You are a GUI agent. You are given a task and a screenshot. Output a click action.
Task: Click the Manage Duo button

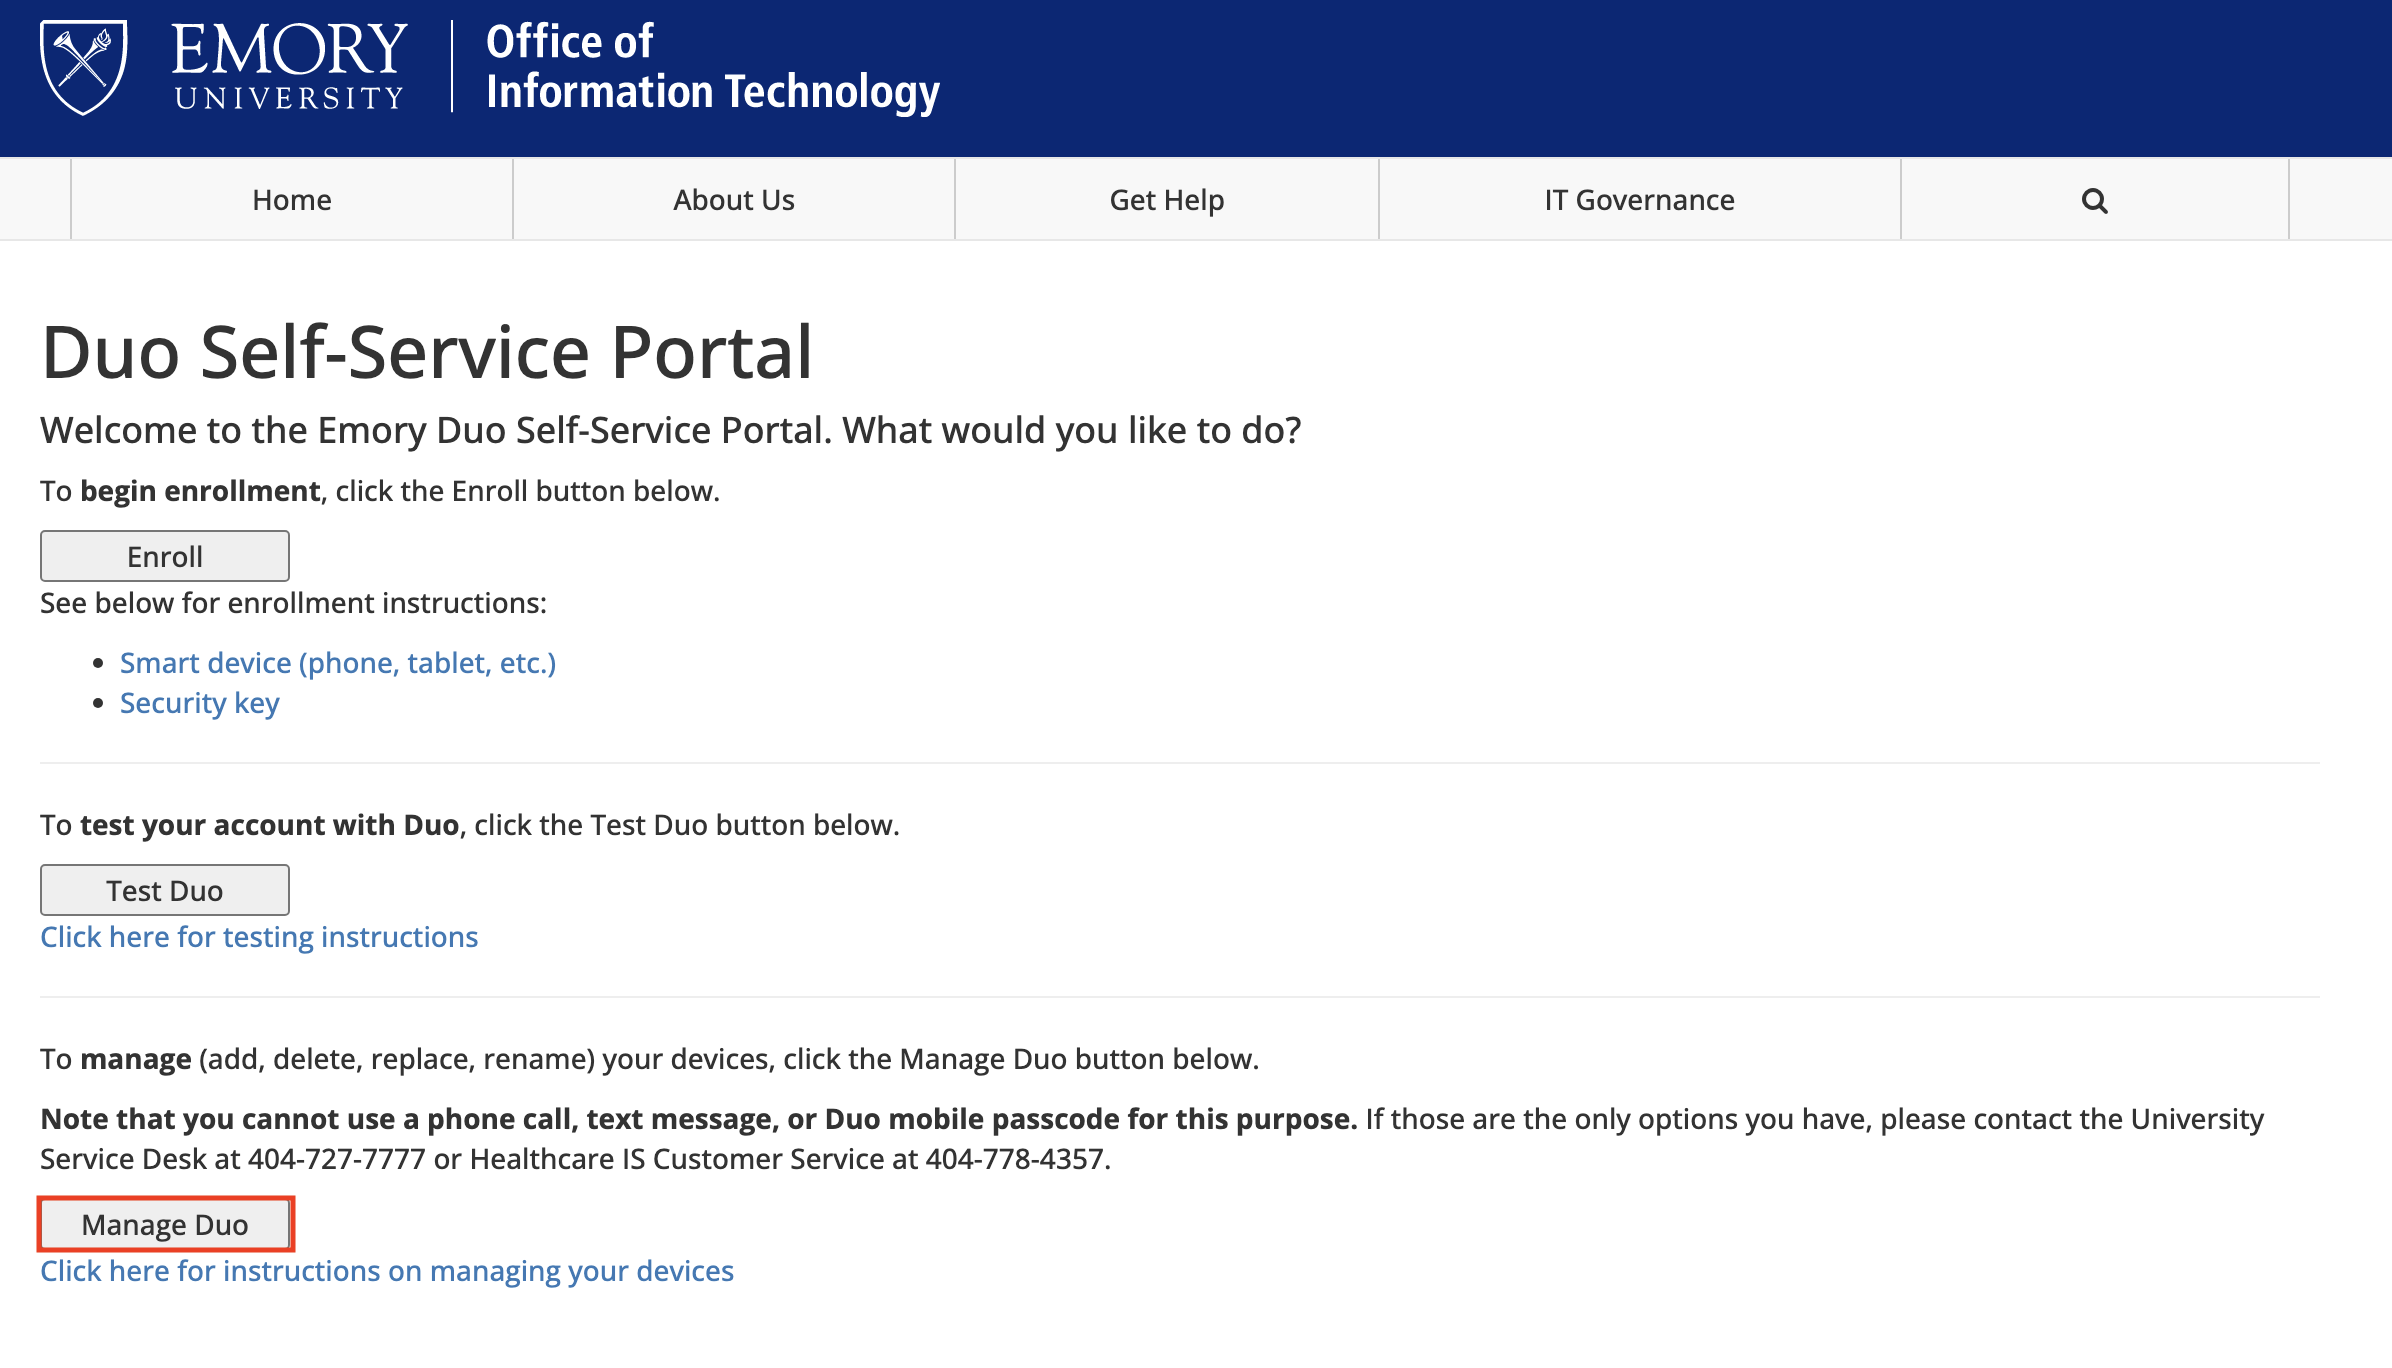pos(165,1224)
